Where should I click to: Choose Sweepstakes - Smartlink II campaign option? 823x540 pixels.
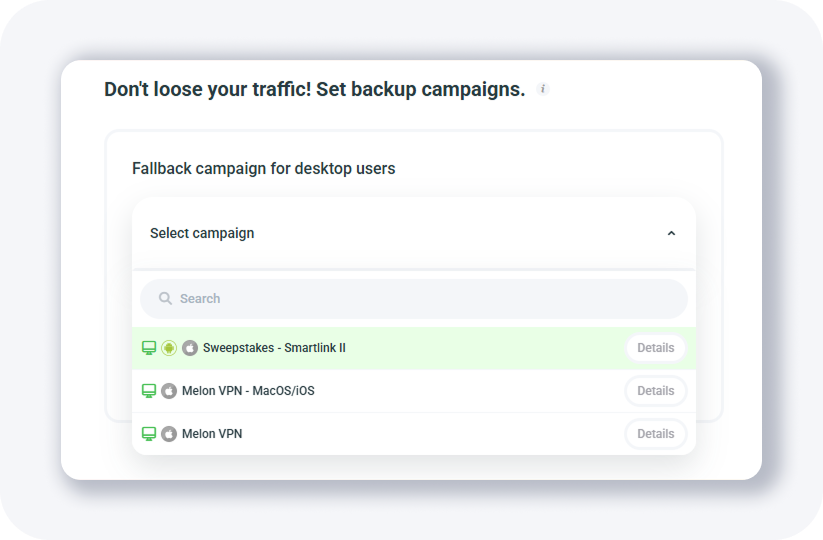pos(274,348)
